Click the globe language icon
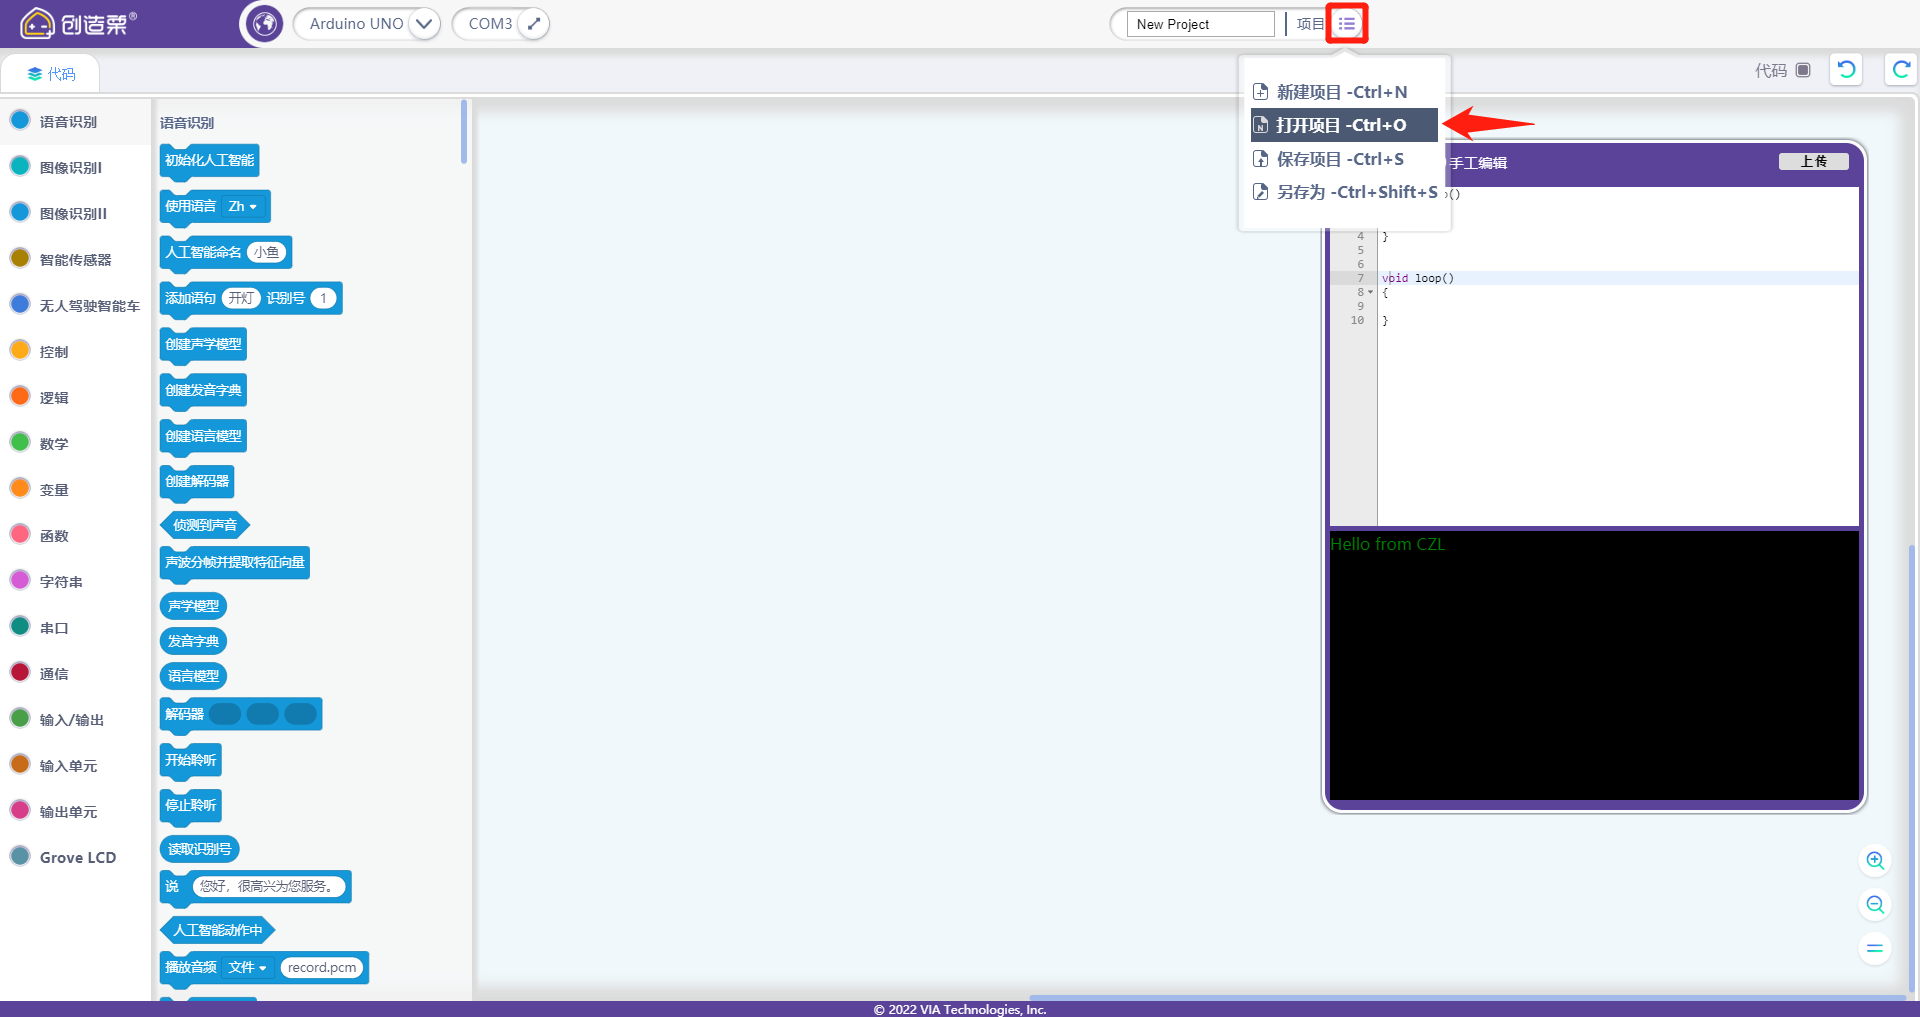1920x1017 pixels. [x=265, y=23]
